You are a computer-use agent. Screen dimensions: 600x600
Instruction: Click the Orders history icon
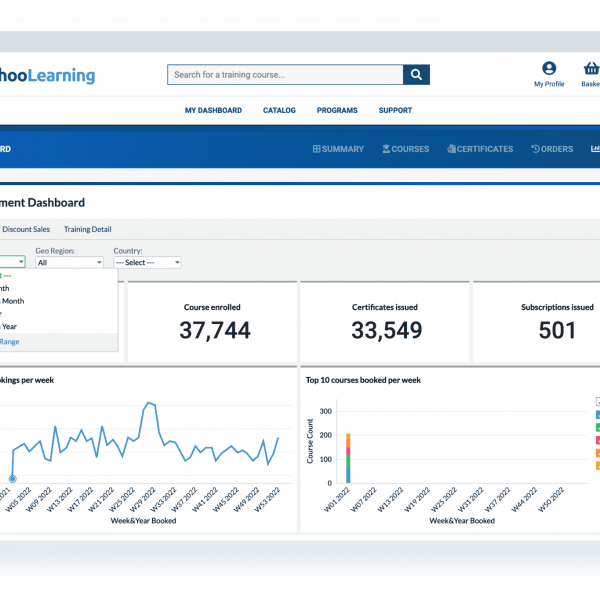535,149
